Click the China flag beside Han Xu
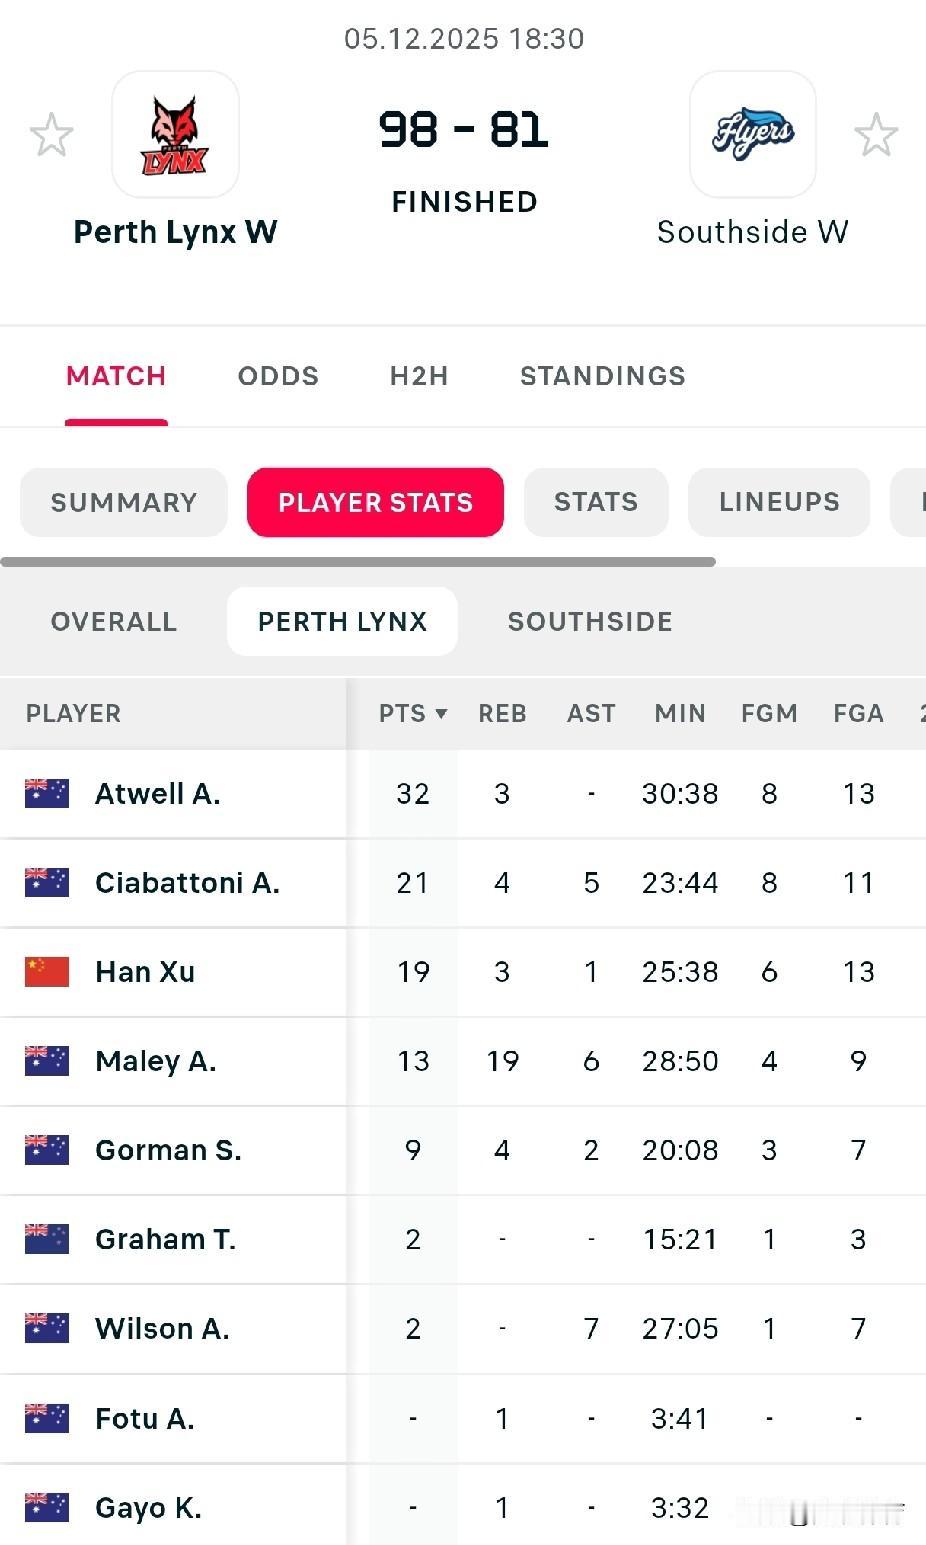 coord(47,972)
